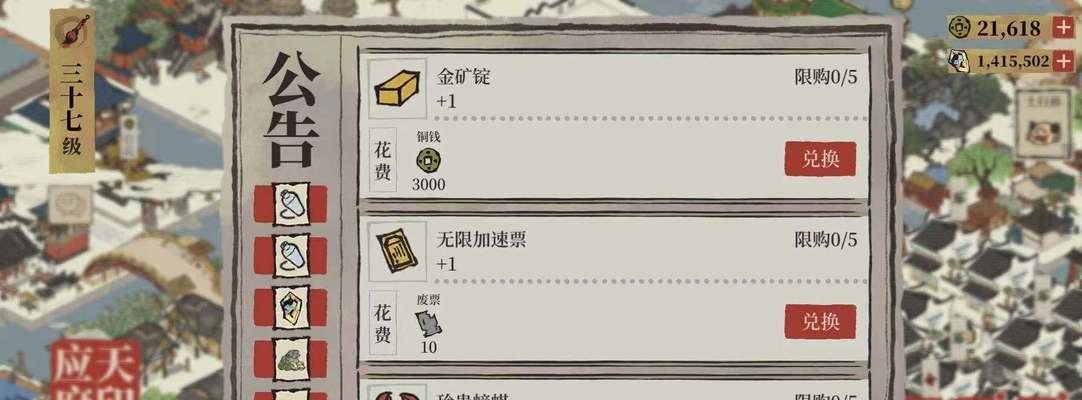Tap the 废票 scrap ticket cost icon
Screen dimensions: 1082x400
click(x=429, y=324)
